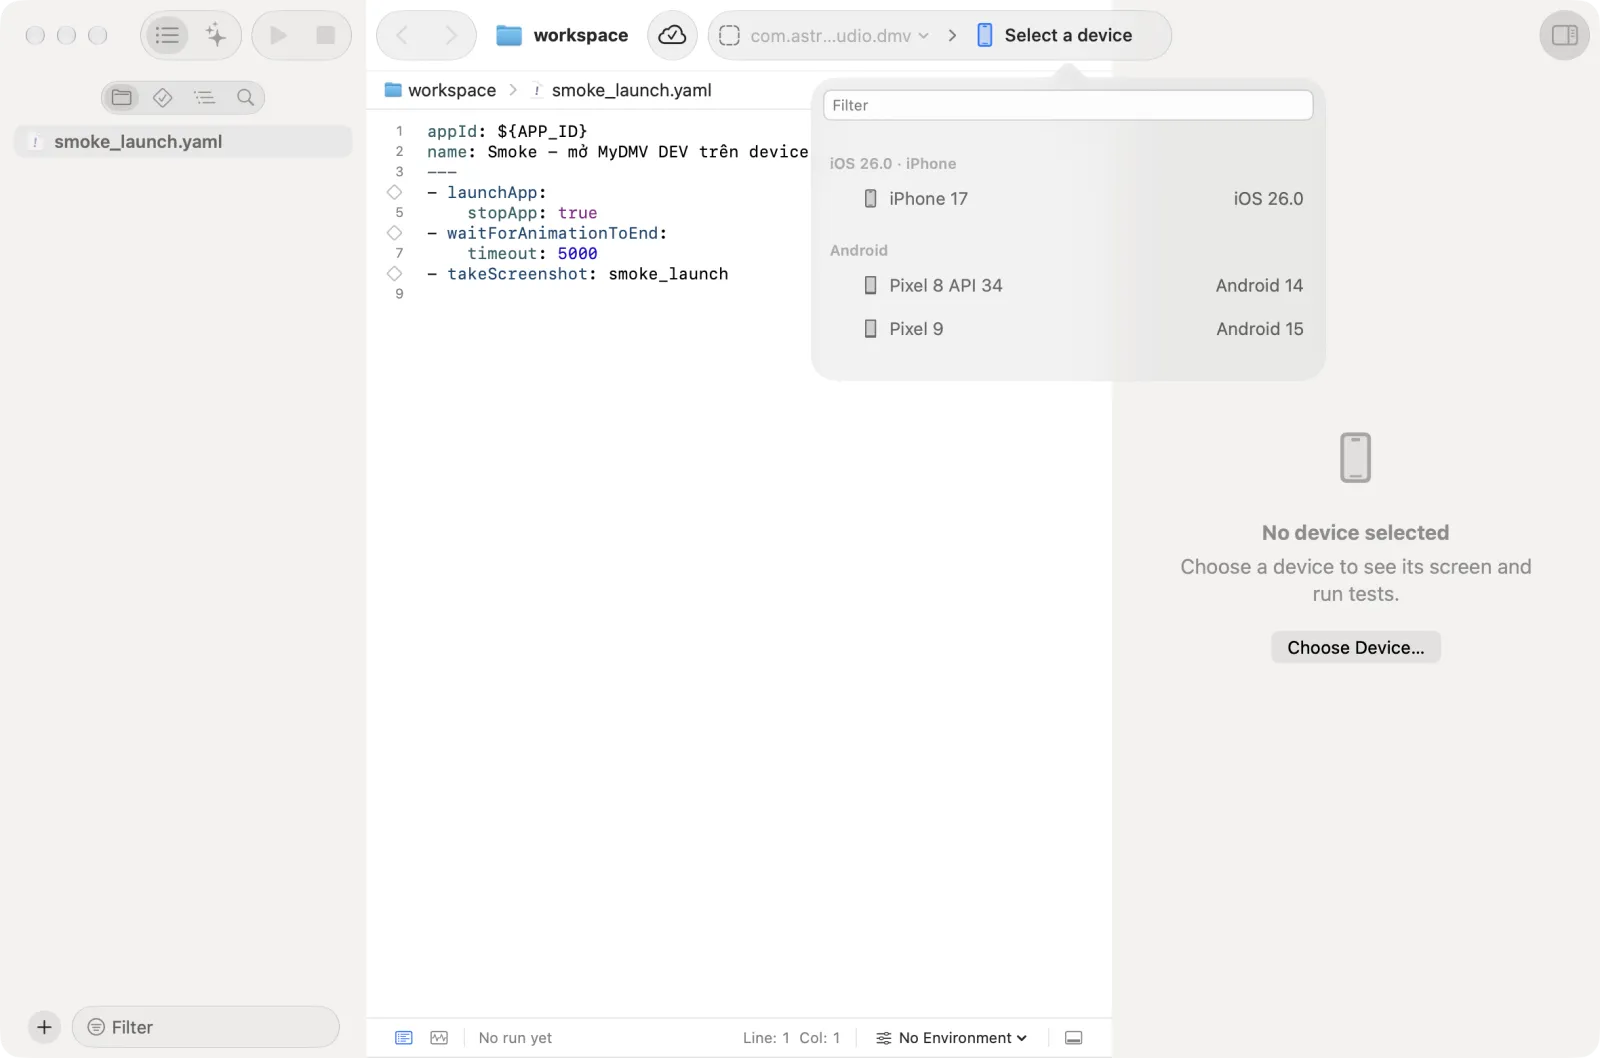Image resolution: width=1600 pixels, height=1058 pixels.
Task: Focus the sidebar Filter field
Action: tap(206, 1027)
